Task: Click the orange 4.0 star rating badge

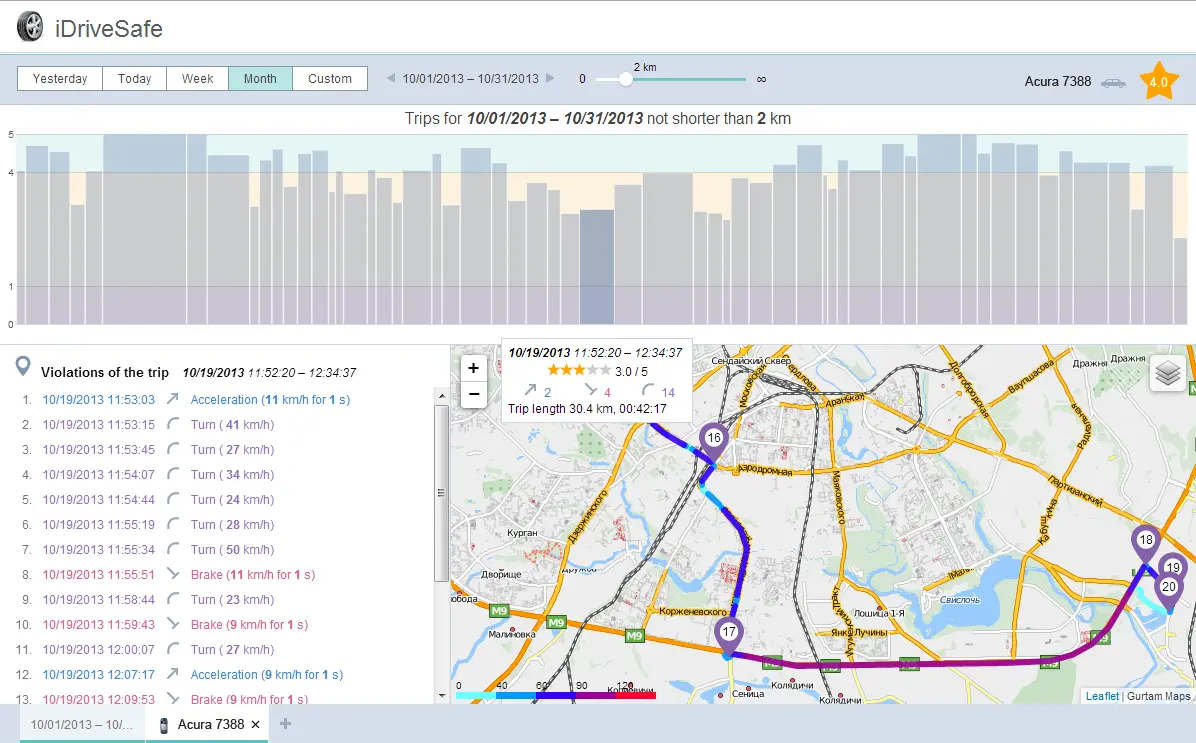Action: pyautogui.click(x=1158, y=81)
